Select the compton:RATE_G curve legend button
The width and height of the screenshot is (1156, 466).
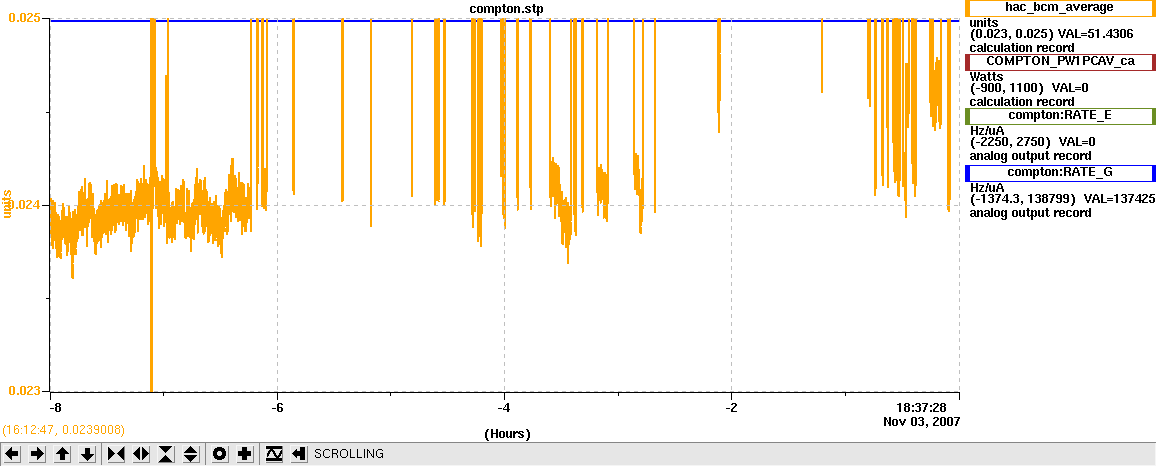(x=1059, y=173)
